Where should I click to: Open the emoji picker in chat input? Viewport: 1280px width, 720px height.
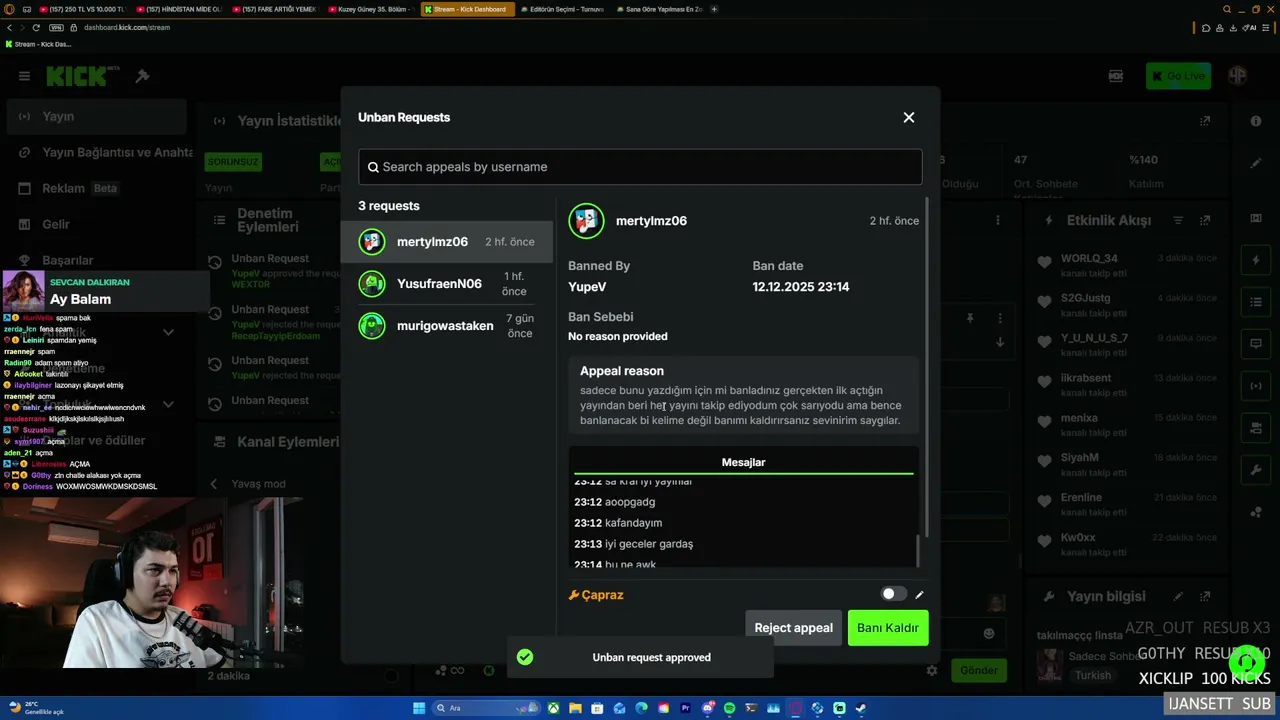[x=989, y=633]
